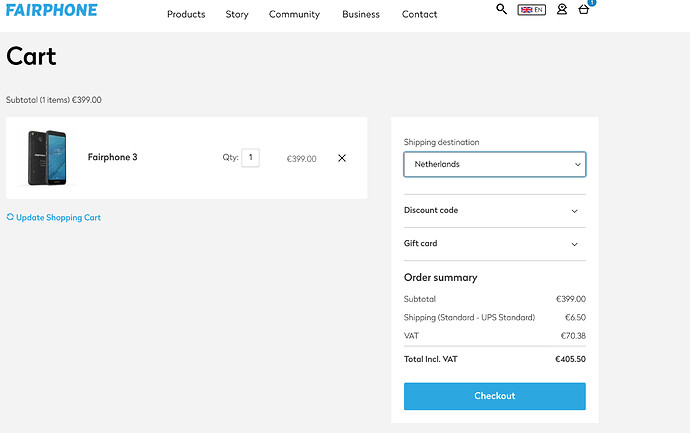The width and height of the screenshot is (690, 433).
Task: Open the Contact menu item
Action: [x=419, y=15]
